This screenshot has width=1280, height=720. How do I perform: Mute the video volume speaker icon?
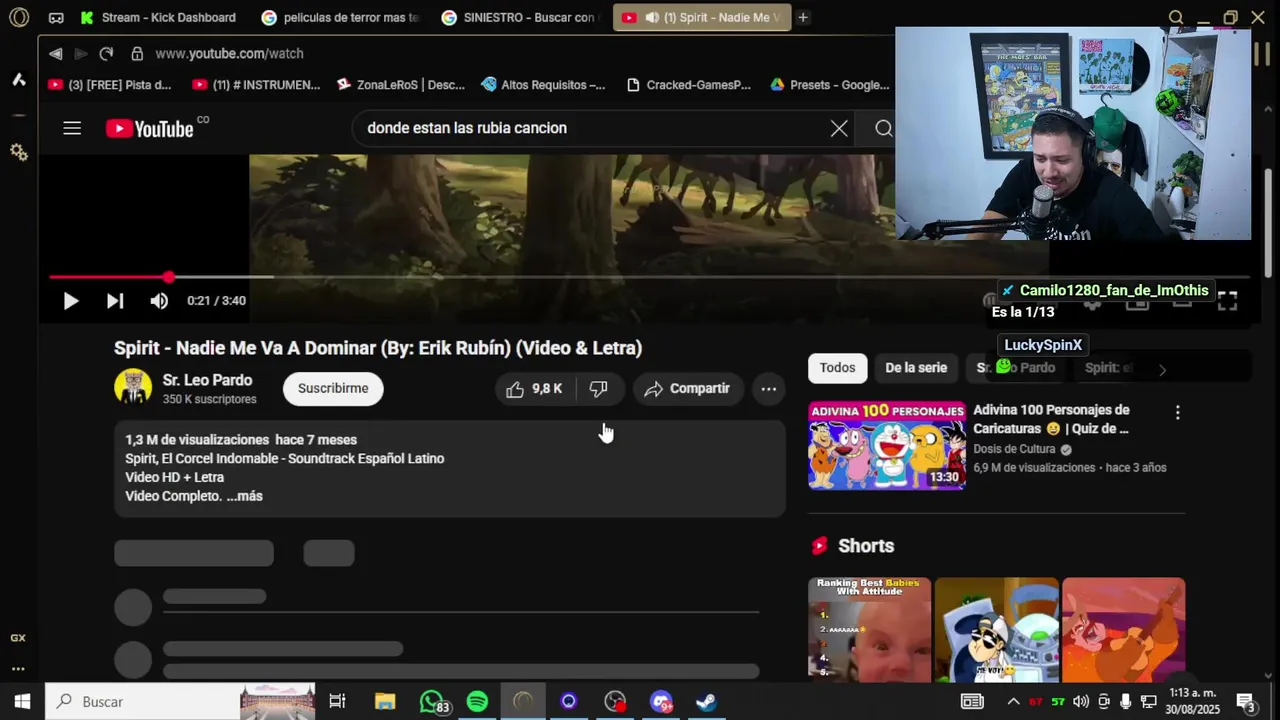(x=159, y=301)
